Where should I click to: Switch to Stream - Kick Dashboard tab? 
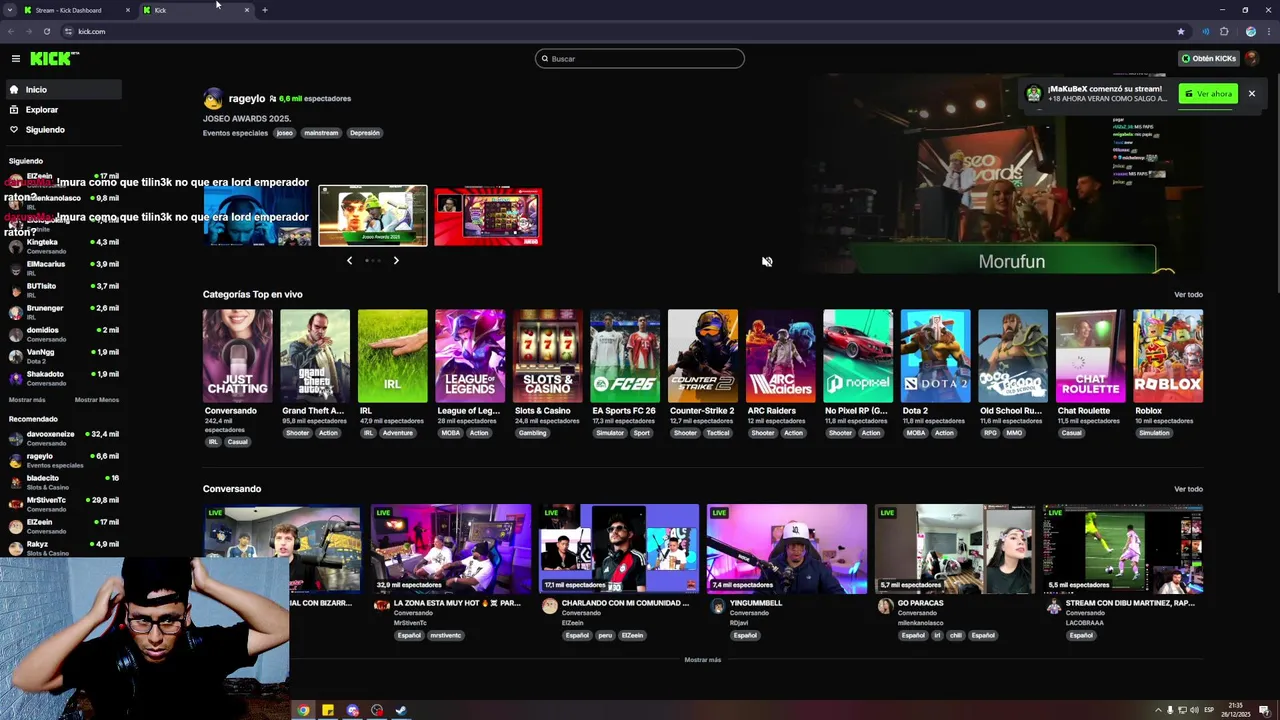78,10
